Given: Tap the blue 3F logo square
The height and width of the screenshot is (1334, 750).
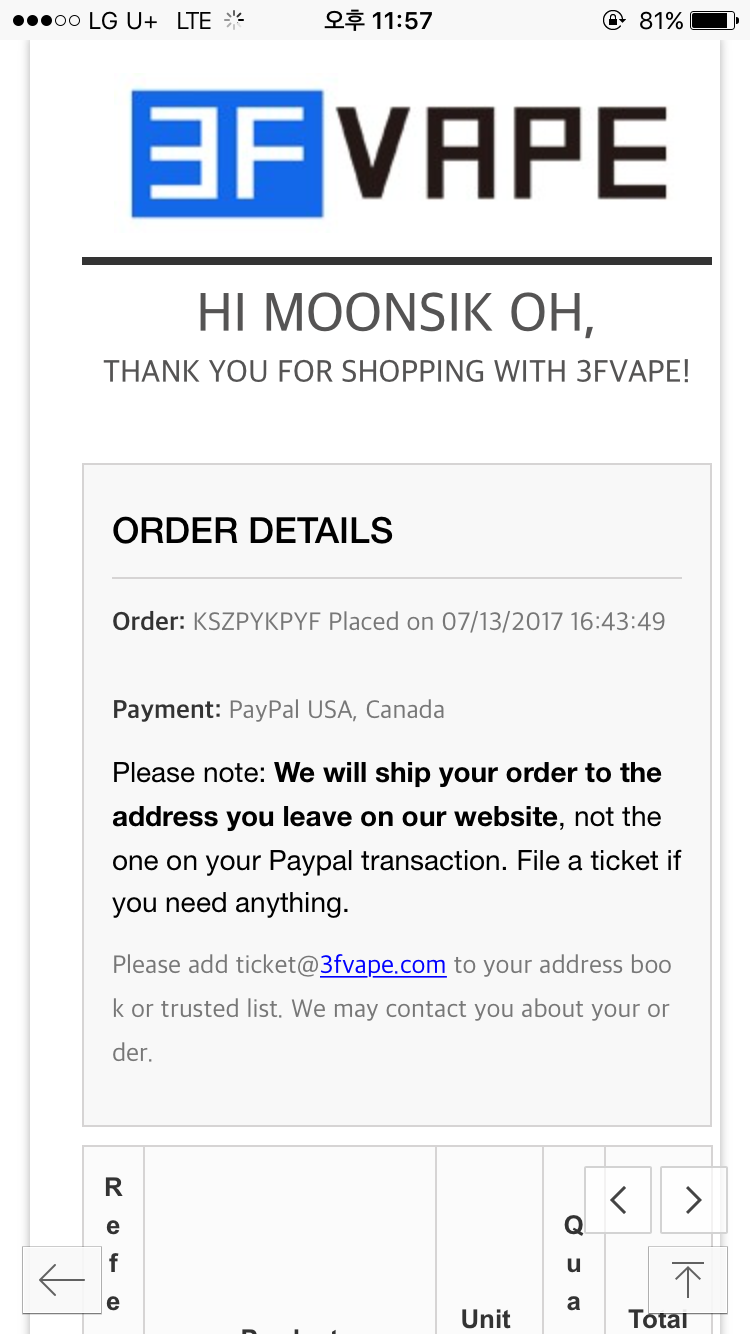Looking at the screenshot, I should coord(228,153).
